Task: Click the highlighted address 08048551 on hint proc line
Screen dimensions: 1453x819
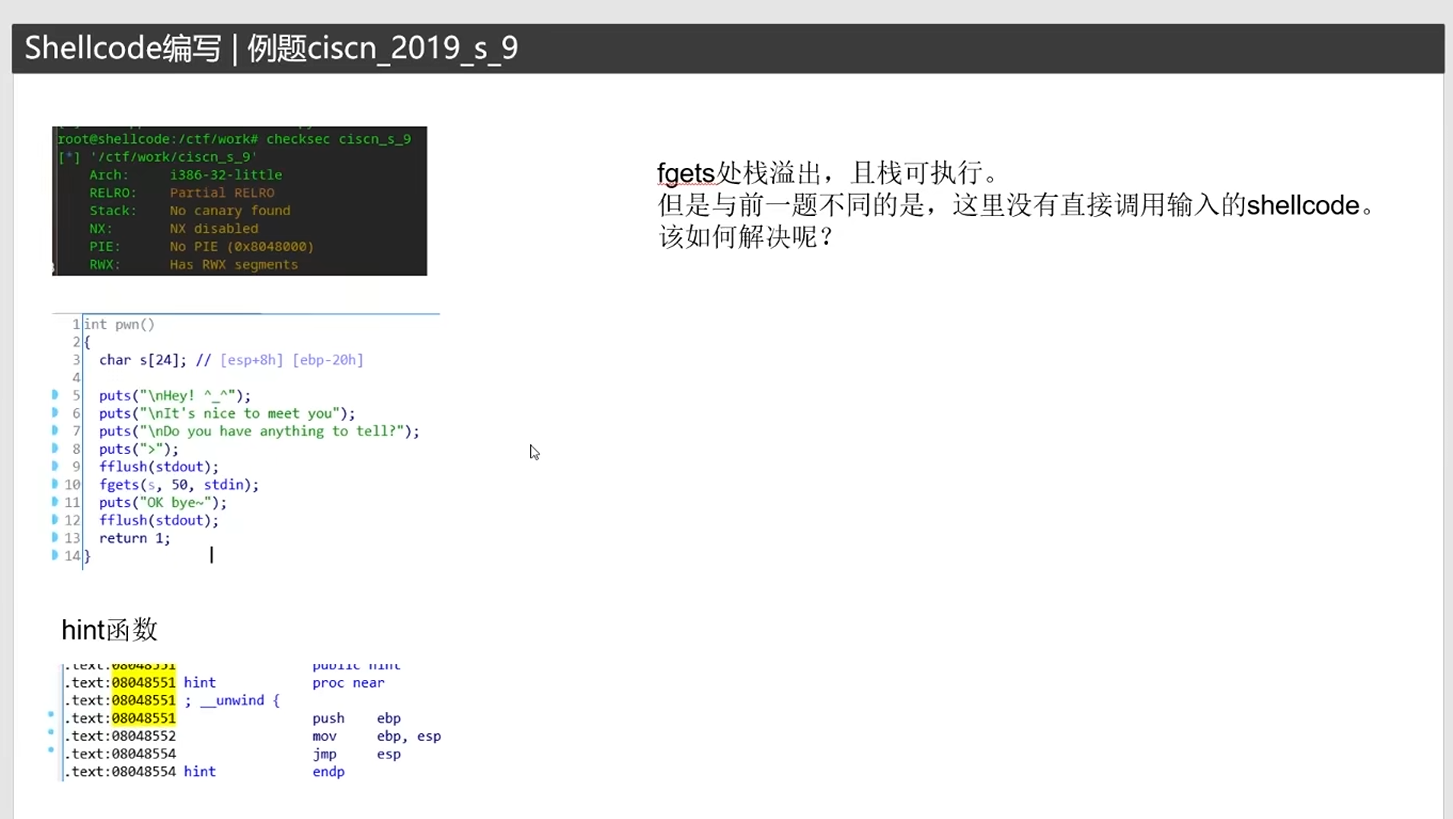Action: [143, 683]
